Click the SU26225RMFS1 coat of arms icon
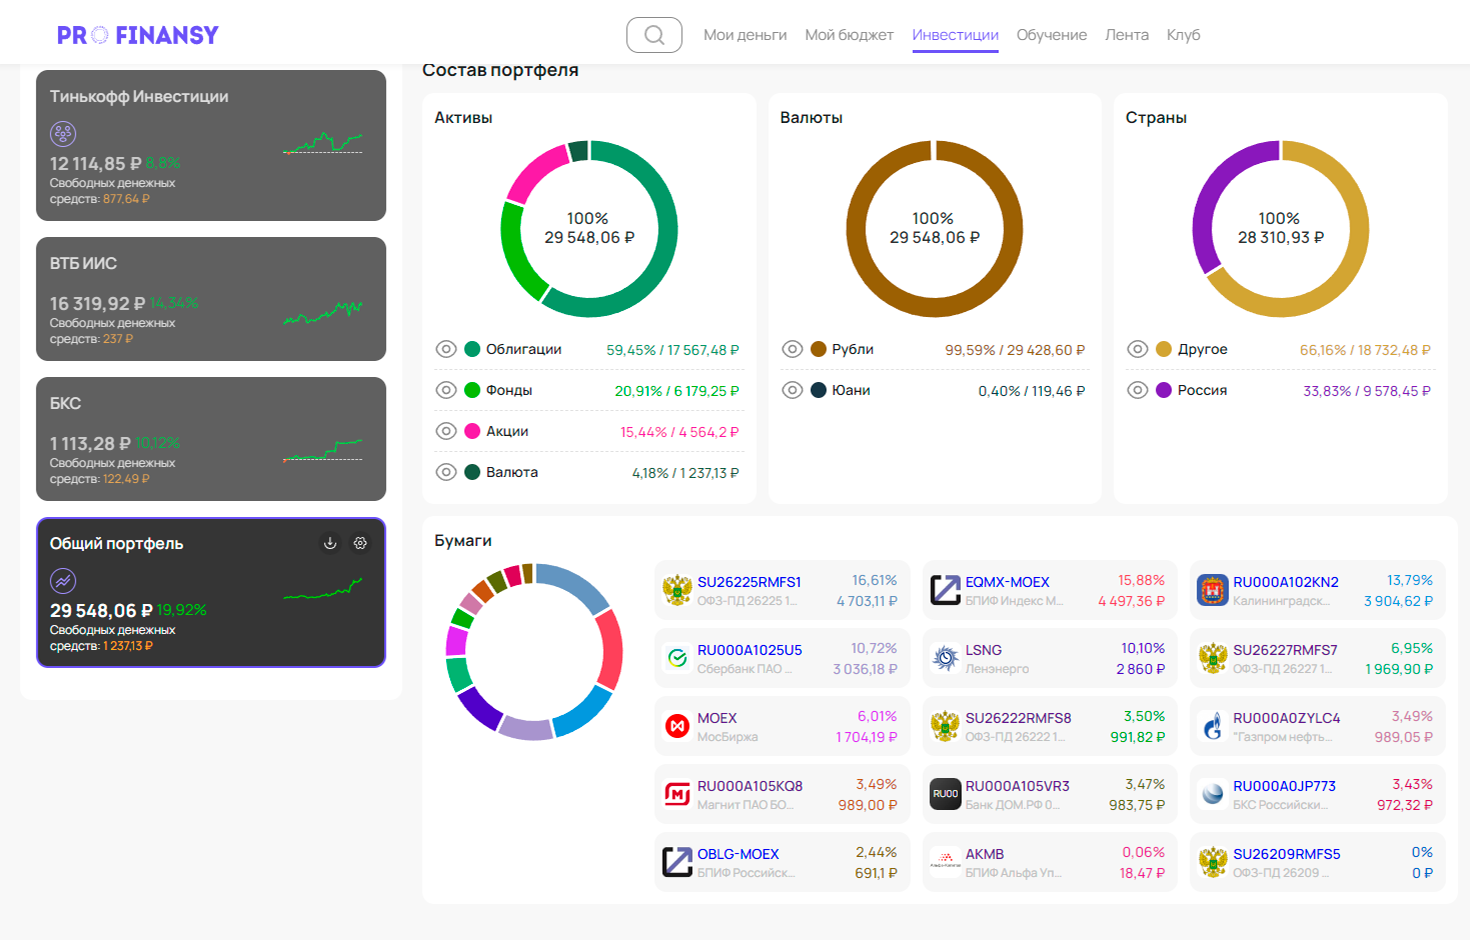Viewport: 1470px width, 940px height. 677,590
